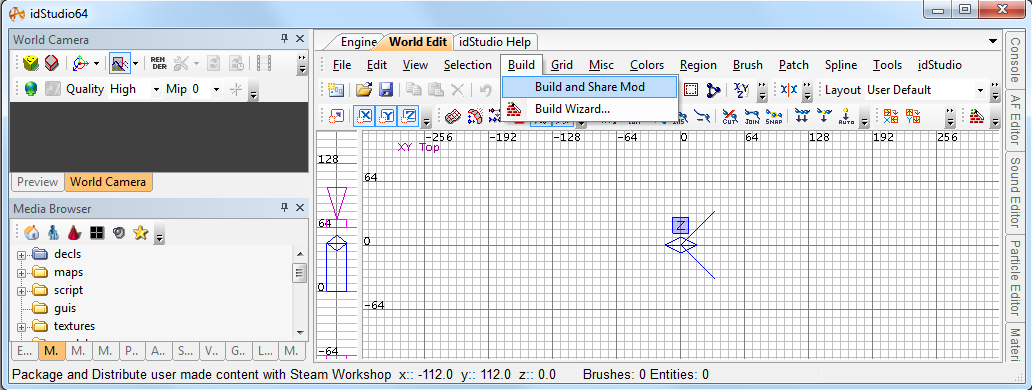Click the blue figure icon in Media Browser
Image resolution: width=1032 pixels, height=390 pixels.
tap(53, 232)
